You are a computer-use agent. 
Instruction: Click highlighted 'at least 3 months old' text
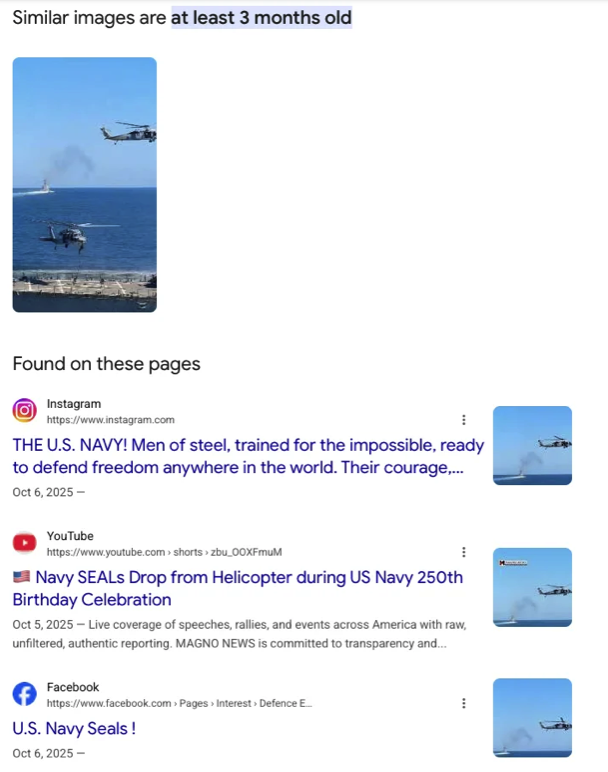tap(261, 18)
